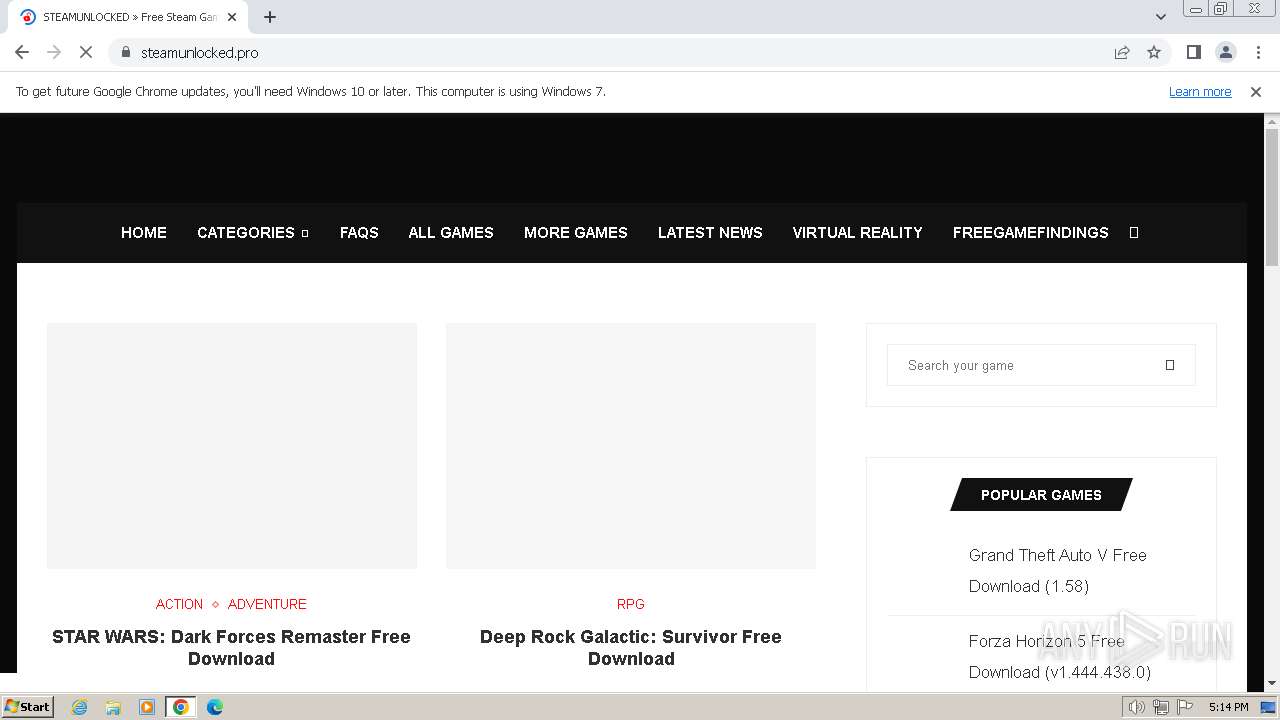Open STAR WARS: Dark Forces Remaster title
The height and width of the screenshot is (720, 1280).
point(231,647)
